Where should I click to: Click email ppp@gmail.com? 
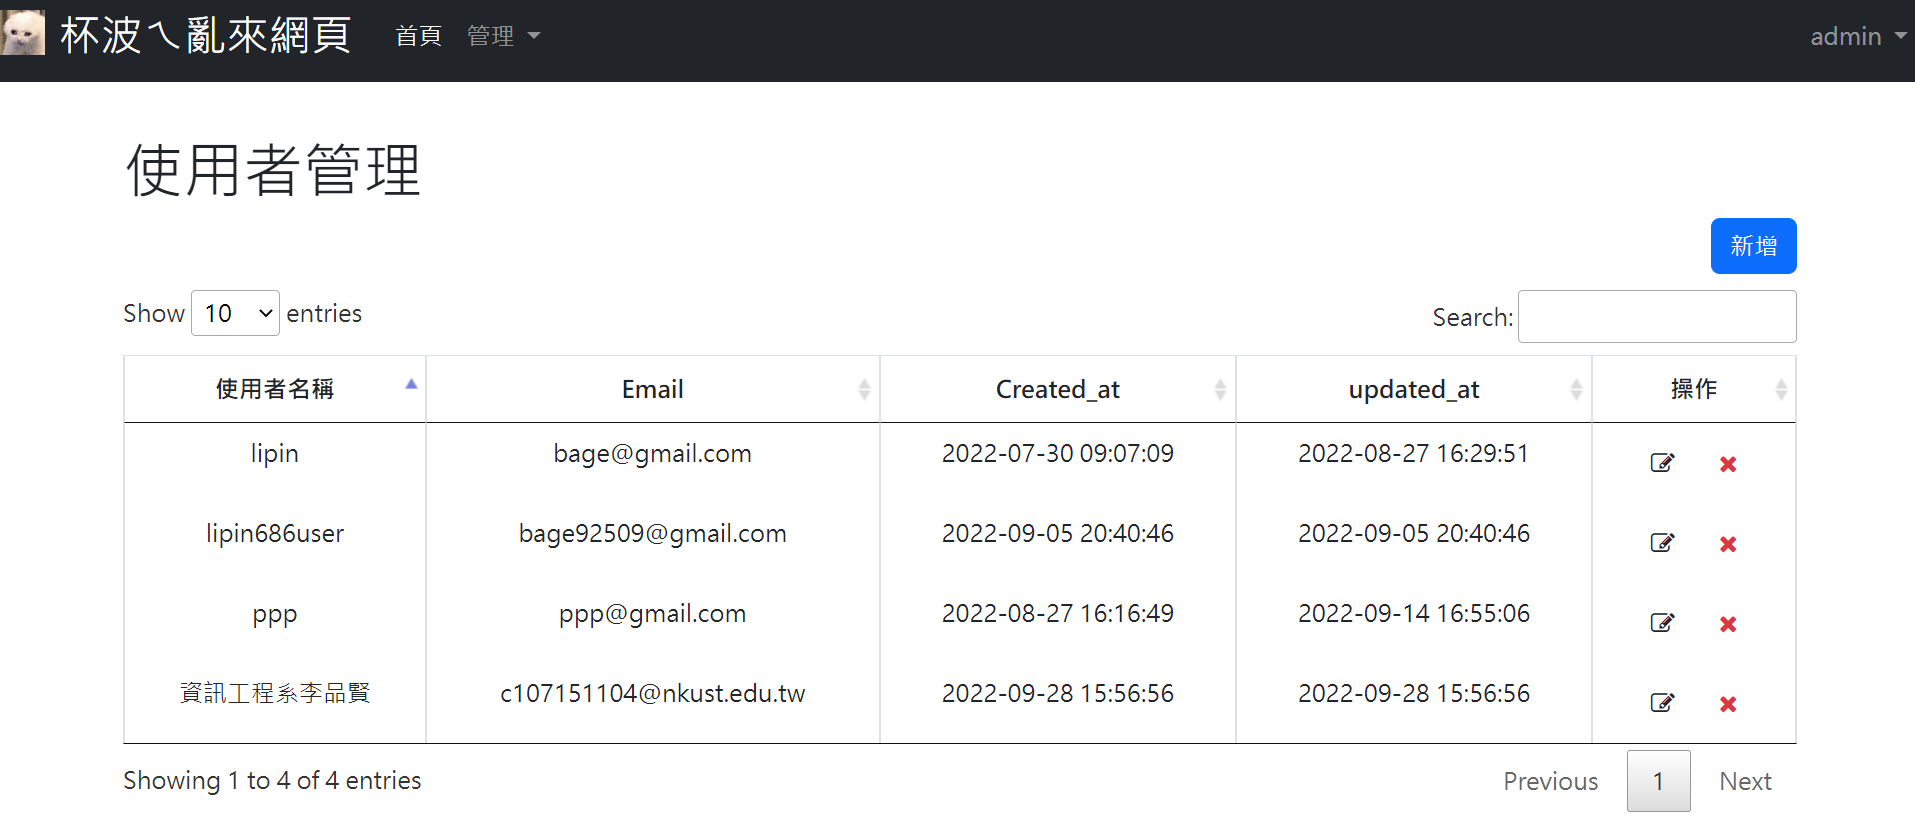click(652, 613)
